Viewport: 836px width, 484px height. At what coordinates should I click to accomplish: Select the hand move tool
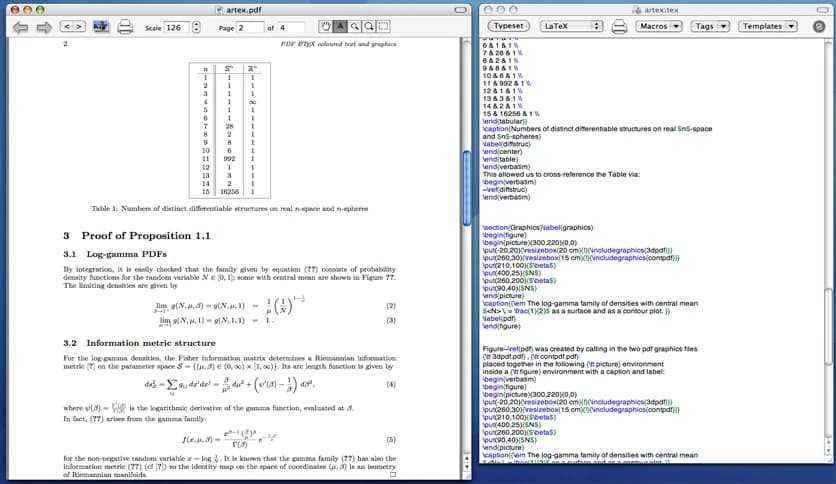[325, 26]
